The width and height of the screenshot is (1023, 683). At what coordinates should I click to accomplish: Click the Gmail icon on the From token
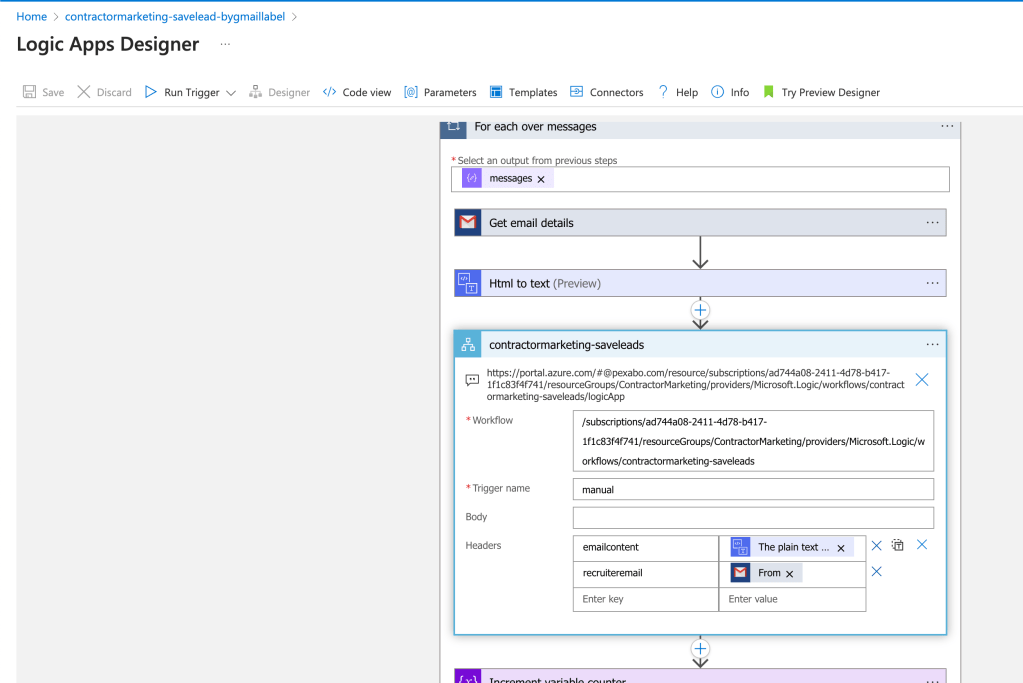pyautogui.click(x=740, y=572)
